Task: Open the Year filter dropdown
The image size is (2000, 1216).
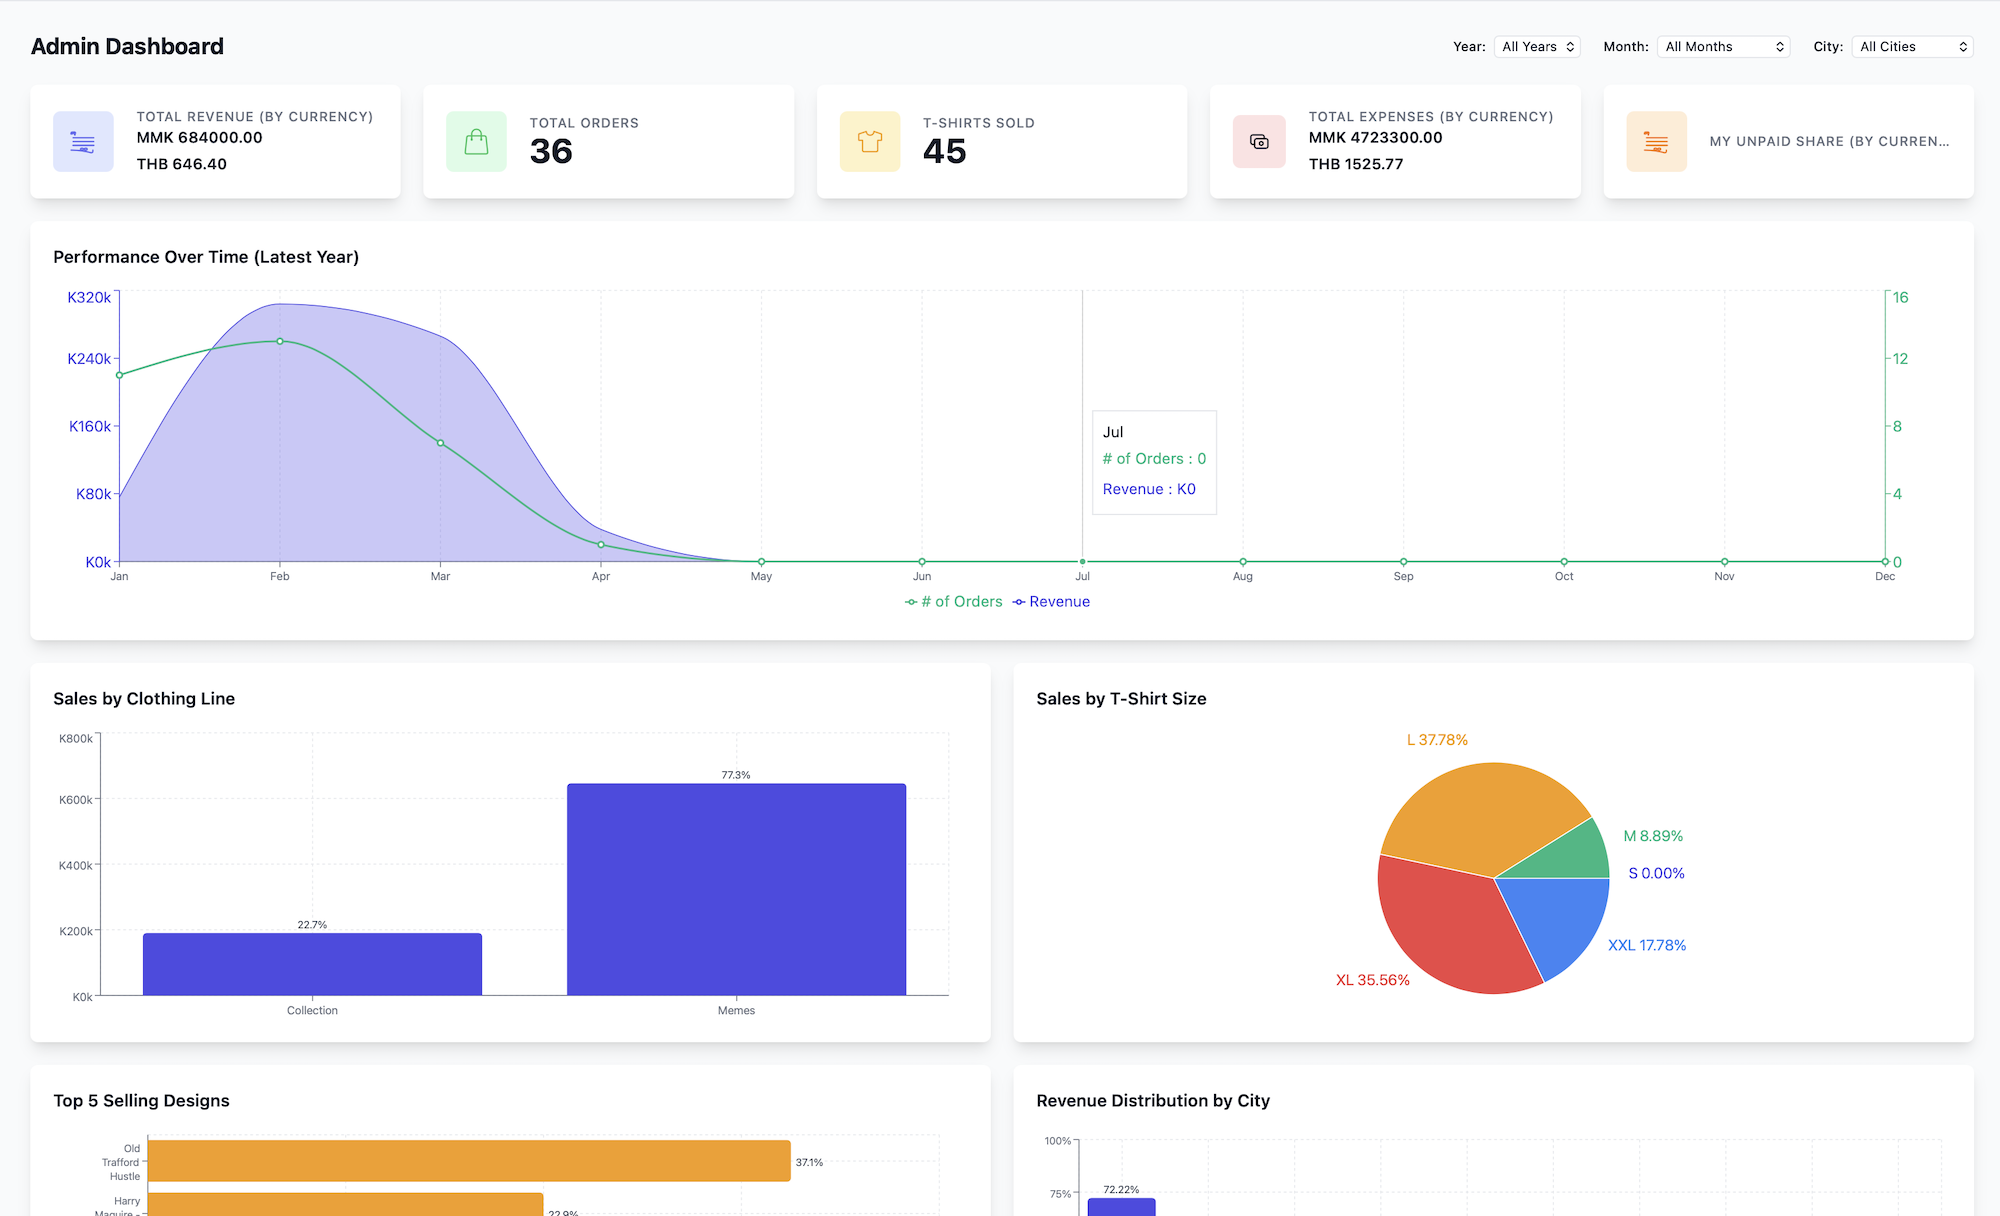Action: click(x=1537, y=47)
